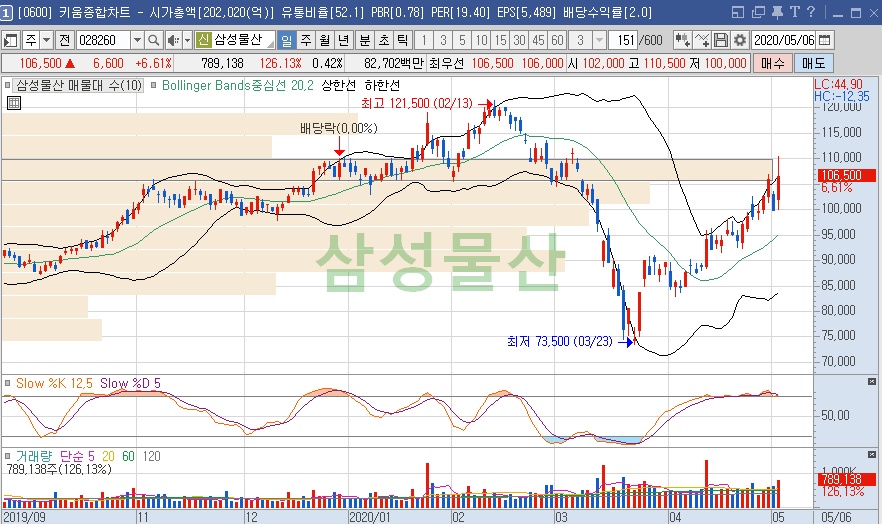Click the 매도 sell button
The image size is (882, 524).
tap(813, 63)
